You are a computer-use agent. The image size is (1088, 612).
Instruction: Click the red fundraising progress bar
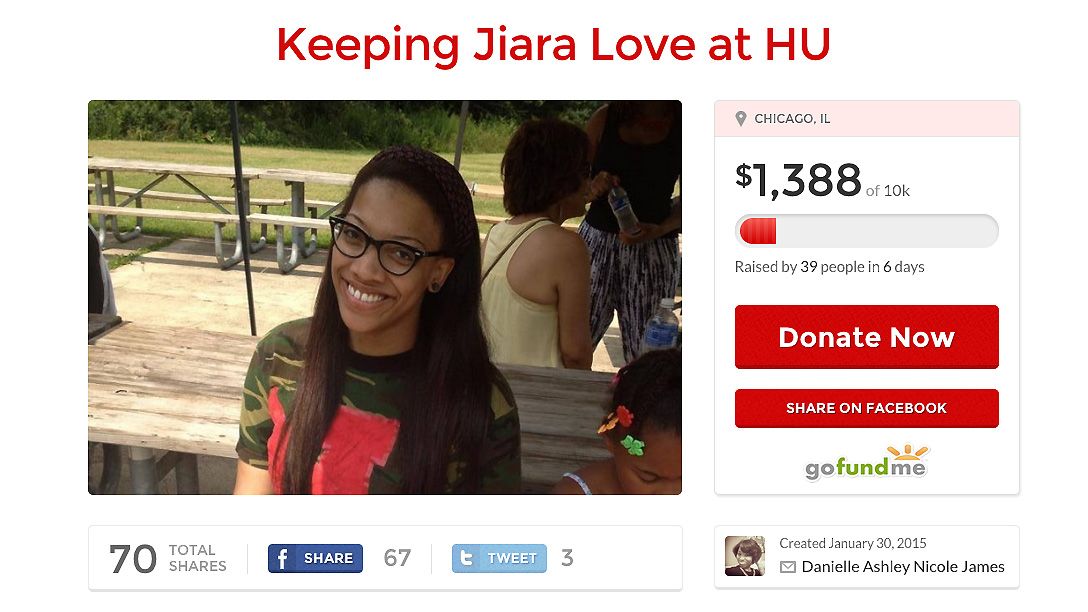(x=866, y=231)
